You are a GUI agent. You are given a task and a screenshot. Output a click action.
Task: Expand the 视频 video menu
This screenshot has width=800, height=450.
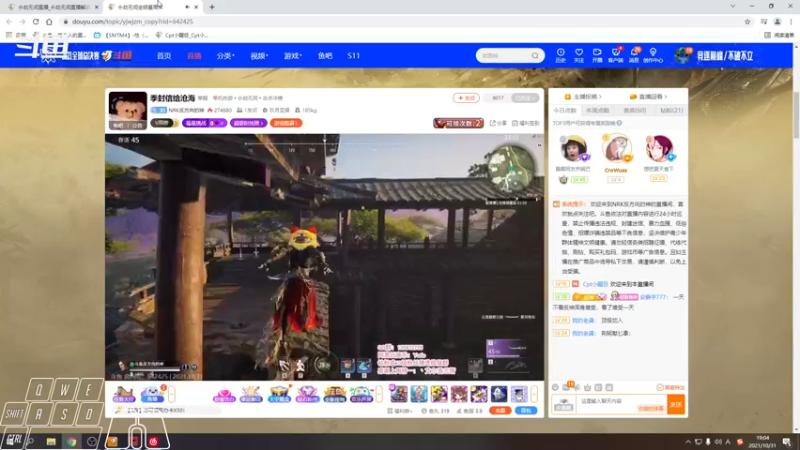pos(259,56)
